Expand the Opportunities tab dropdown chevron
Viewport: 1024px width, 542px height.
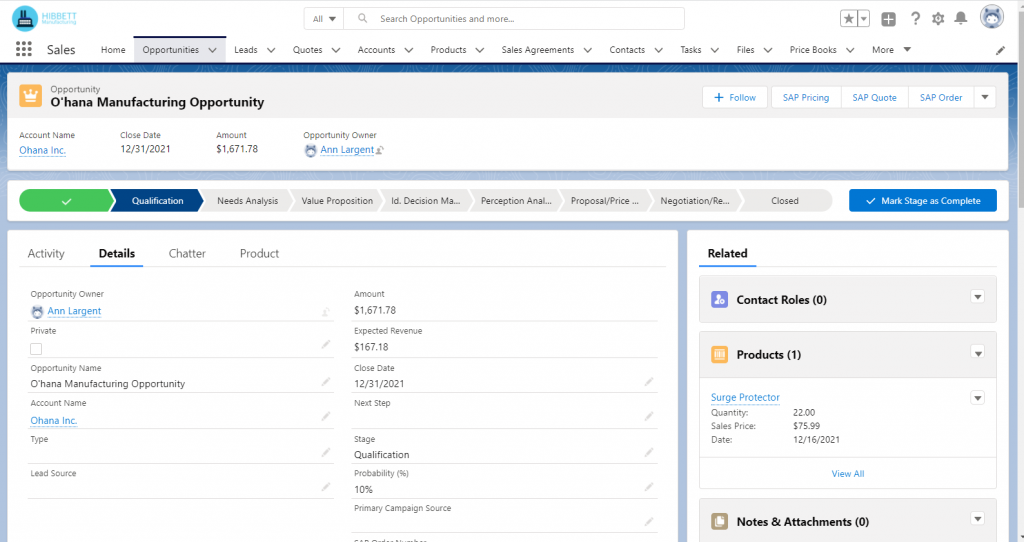(x=212, y=50)
